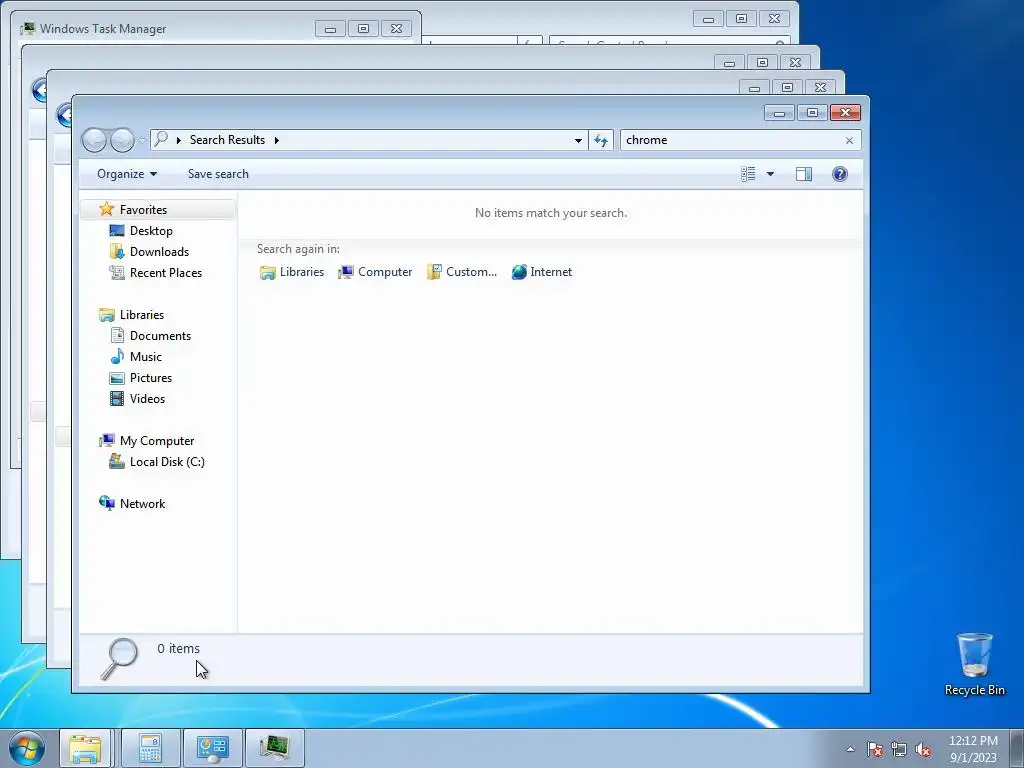The height and width of the screenshot is (768, 1024).
Task: Click the refresh button in address bar
Action: [601, 140]
